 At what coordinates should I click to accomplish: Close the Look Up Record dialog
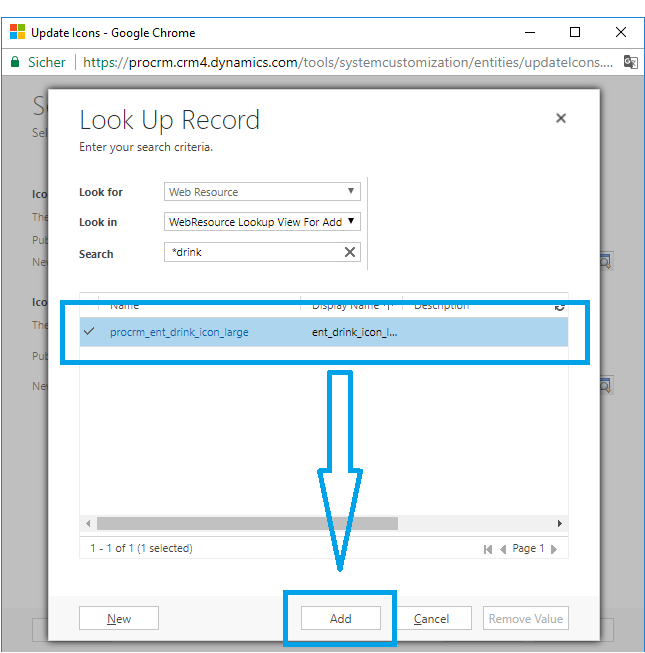click(x=560, y=118)
